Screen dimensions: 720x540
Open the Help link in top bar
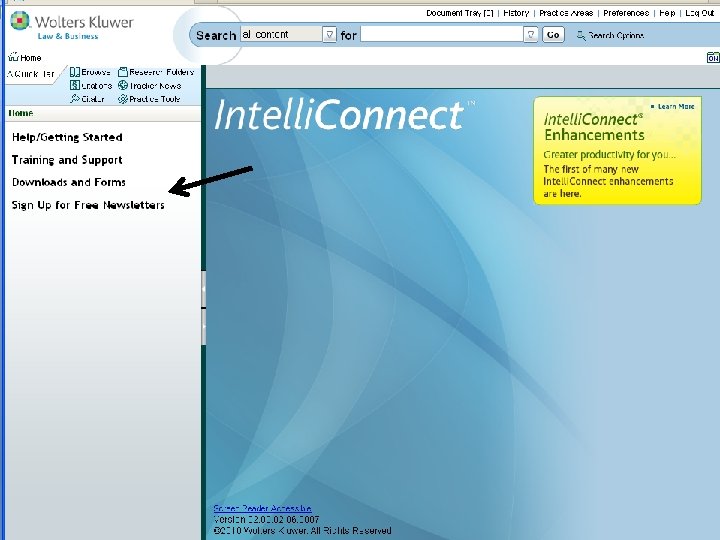coord(667,13)
